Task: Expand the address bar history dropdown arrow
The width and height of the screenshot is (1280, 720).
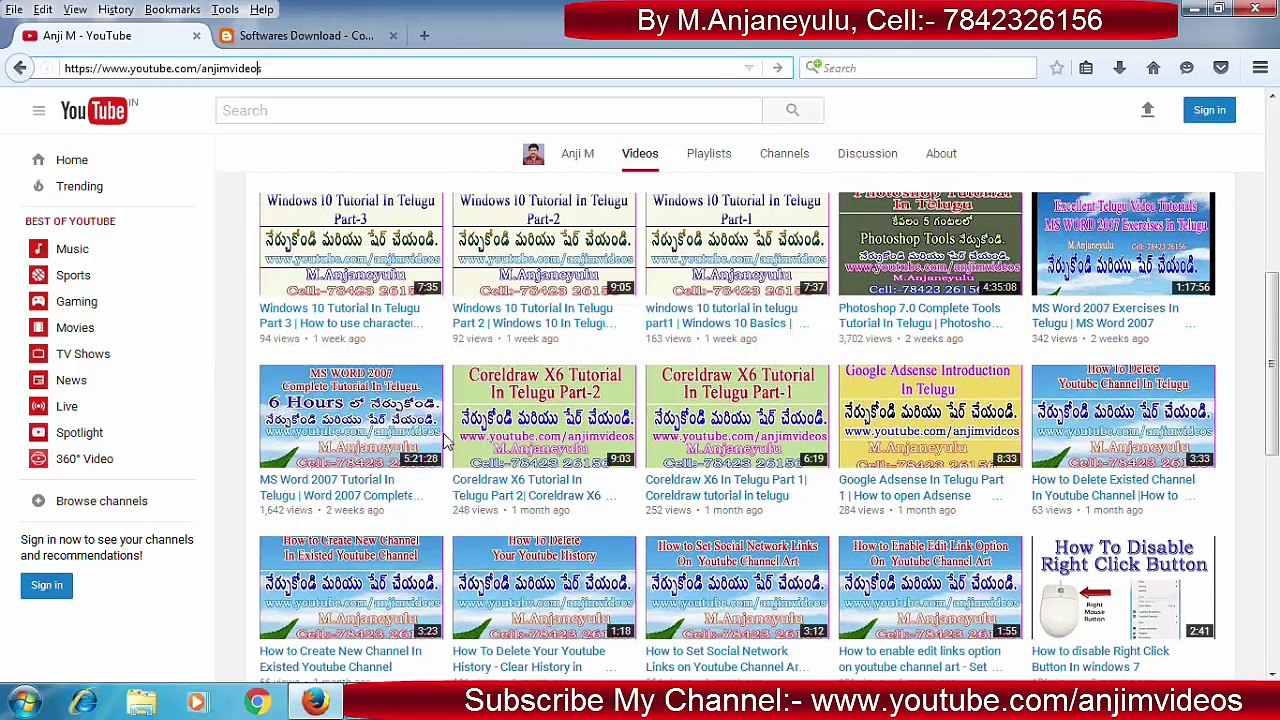Action: 749,68
